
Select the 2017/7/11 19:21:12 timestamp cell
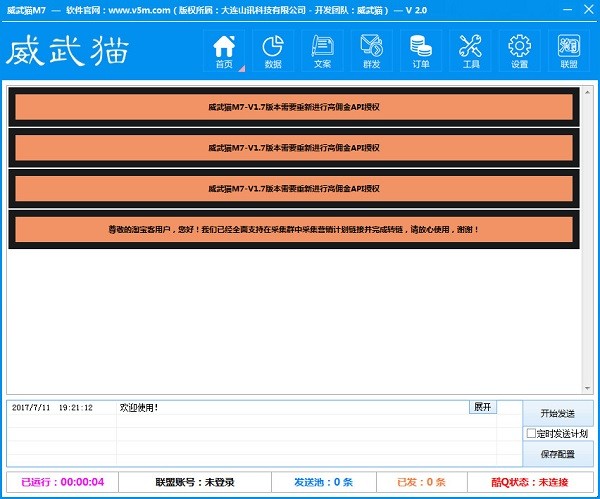[52, 408]
